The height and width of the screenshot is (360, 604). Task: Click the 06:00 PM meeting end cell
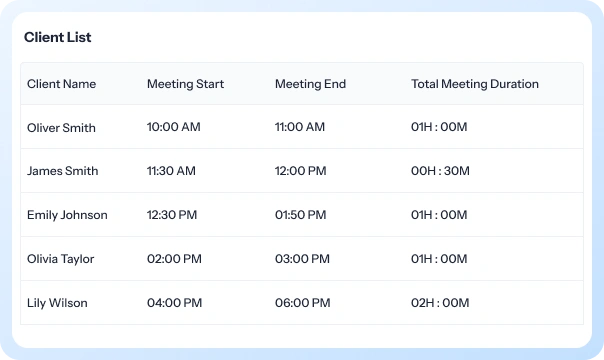pos(302,303)
